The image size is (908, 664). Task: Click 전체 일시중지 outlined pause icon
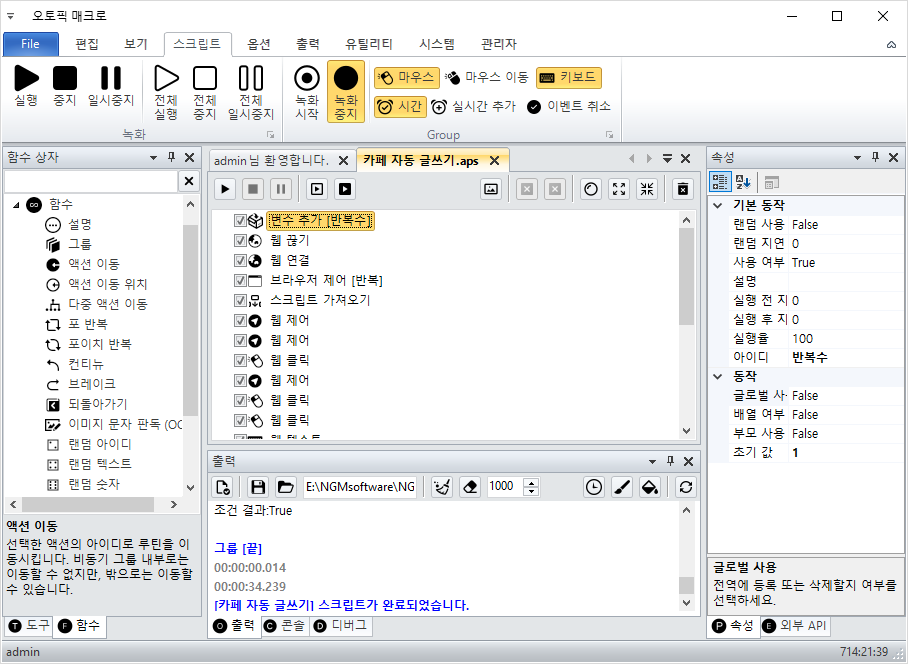point(251,78)
